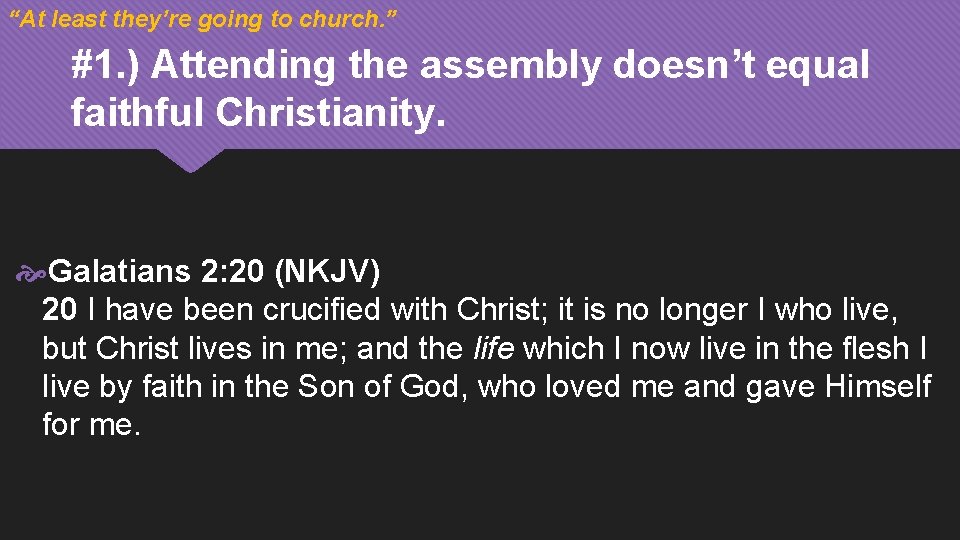Click the italicized word 'life' in the verse
This screenshot has width=960, height=540.
click(493, 348)
